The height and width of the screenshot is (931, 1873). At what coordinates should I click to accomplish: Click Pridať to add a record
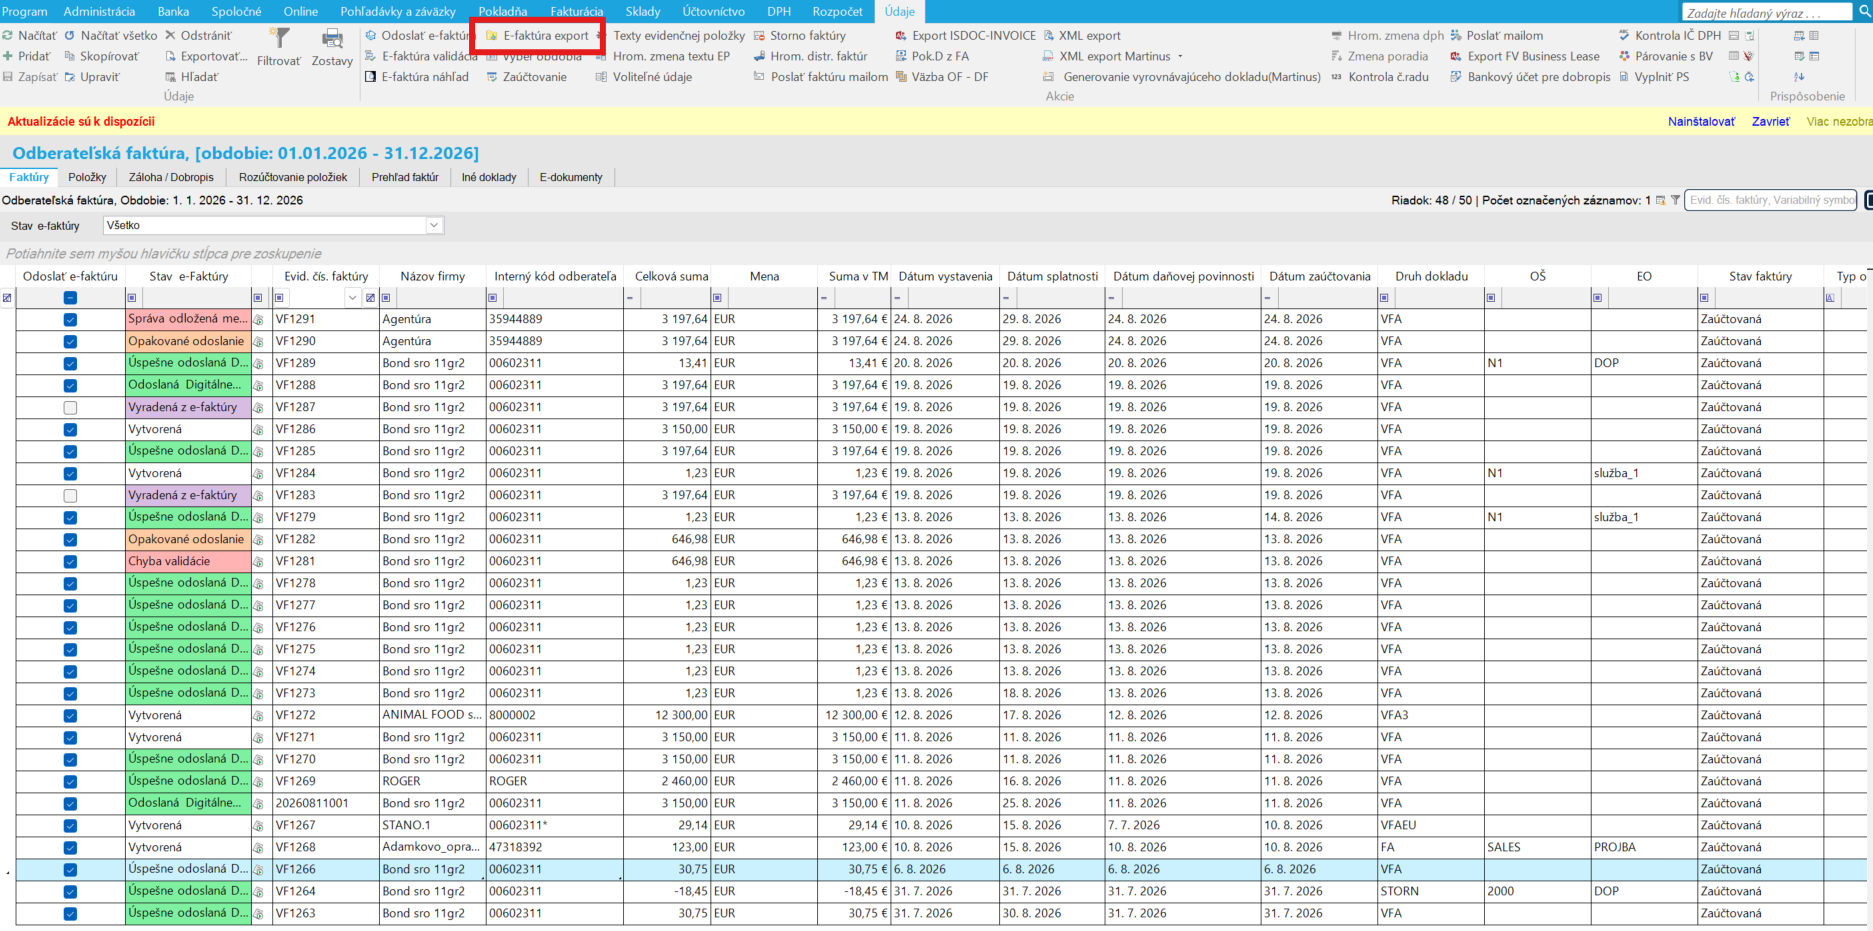click(28, 56)
